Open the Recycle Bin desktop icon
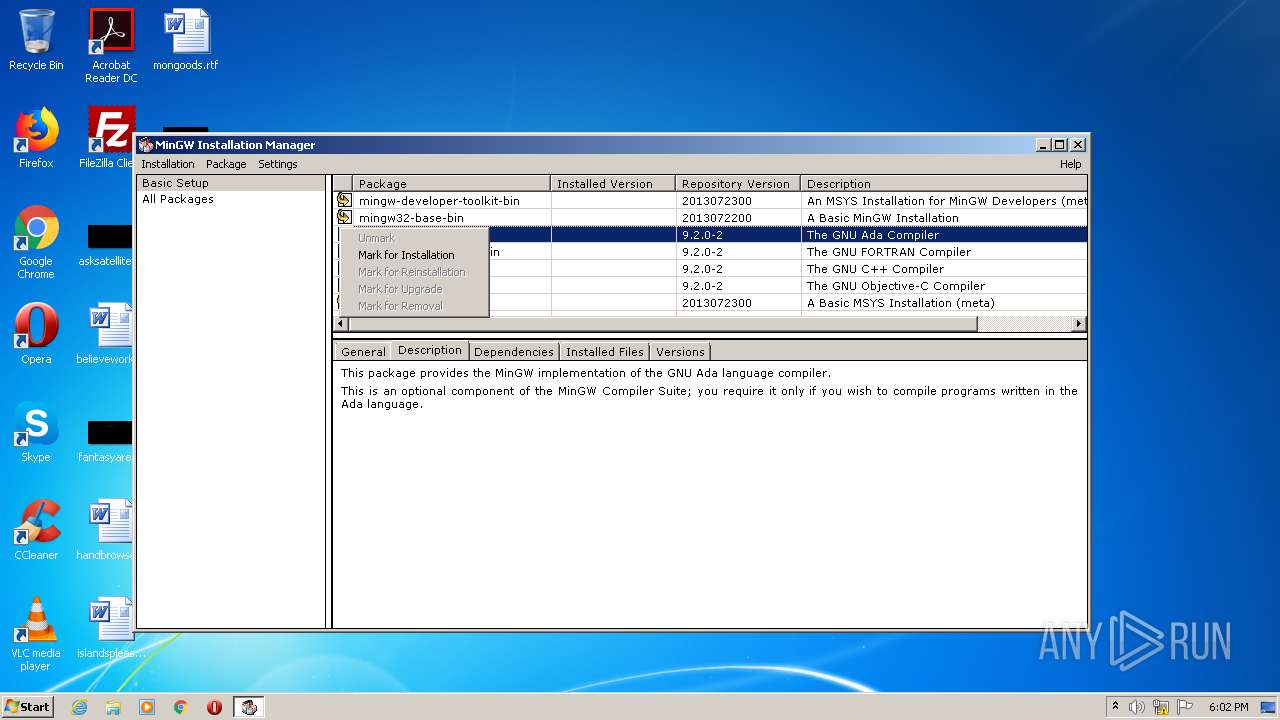Image resolution: width=1280 pixels, height=720 pixels. (36, 40)
